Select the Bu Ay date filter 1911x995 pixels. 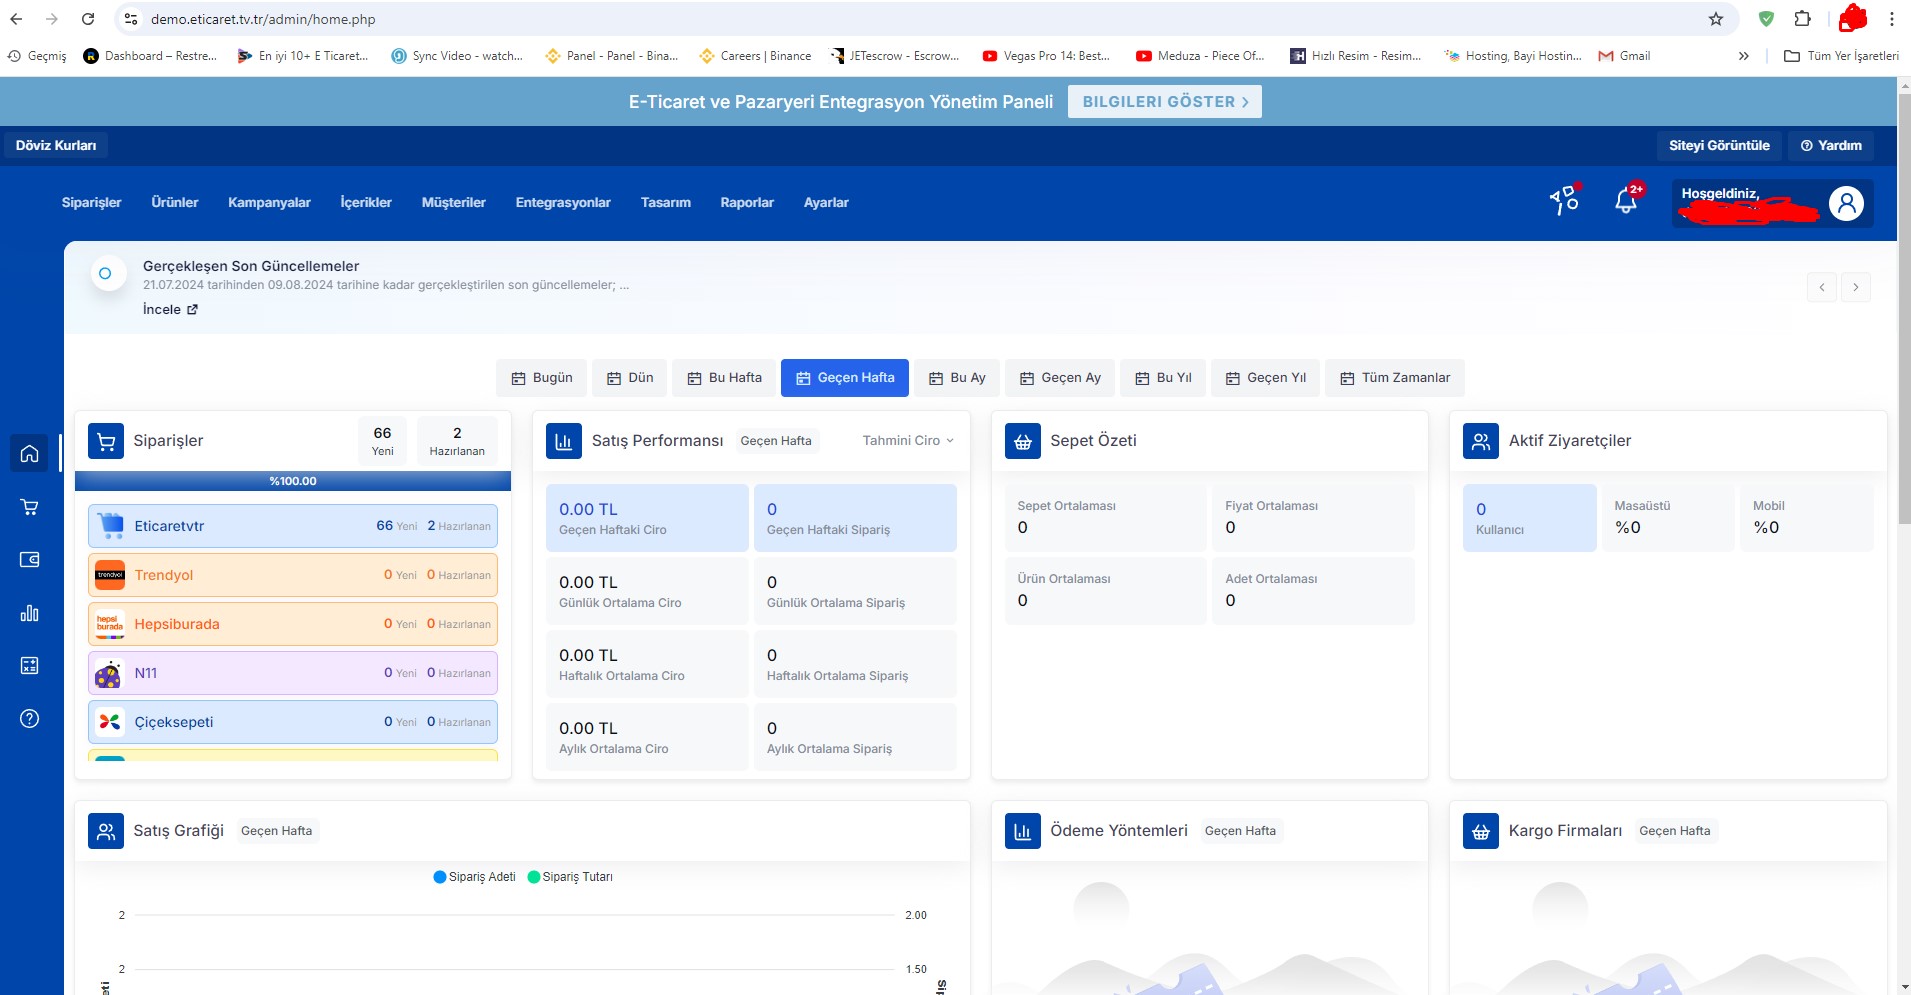click(x=957, y=378)
